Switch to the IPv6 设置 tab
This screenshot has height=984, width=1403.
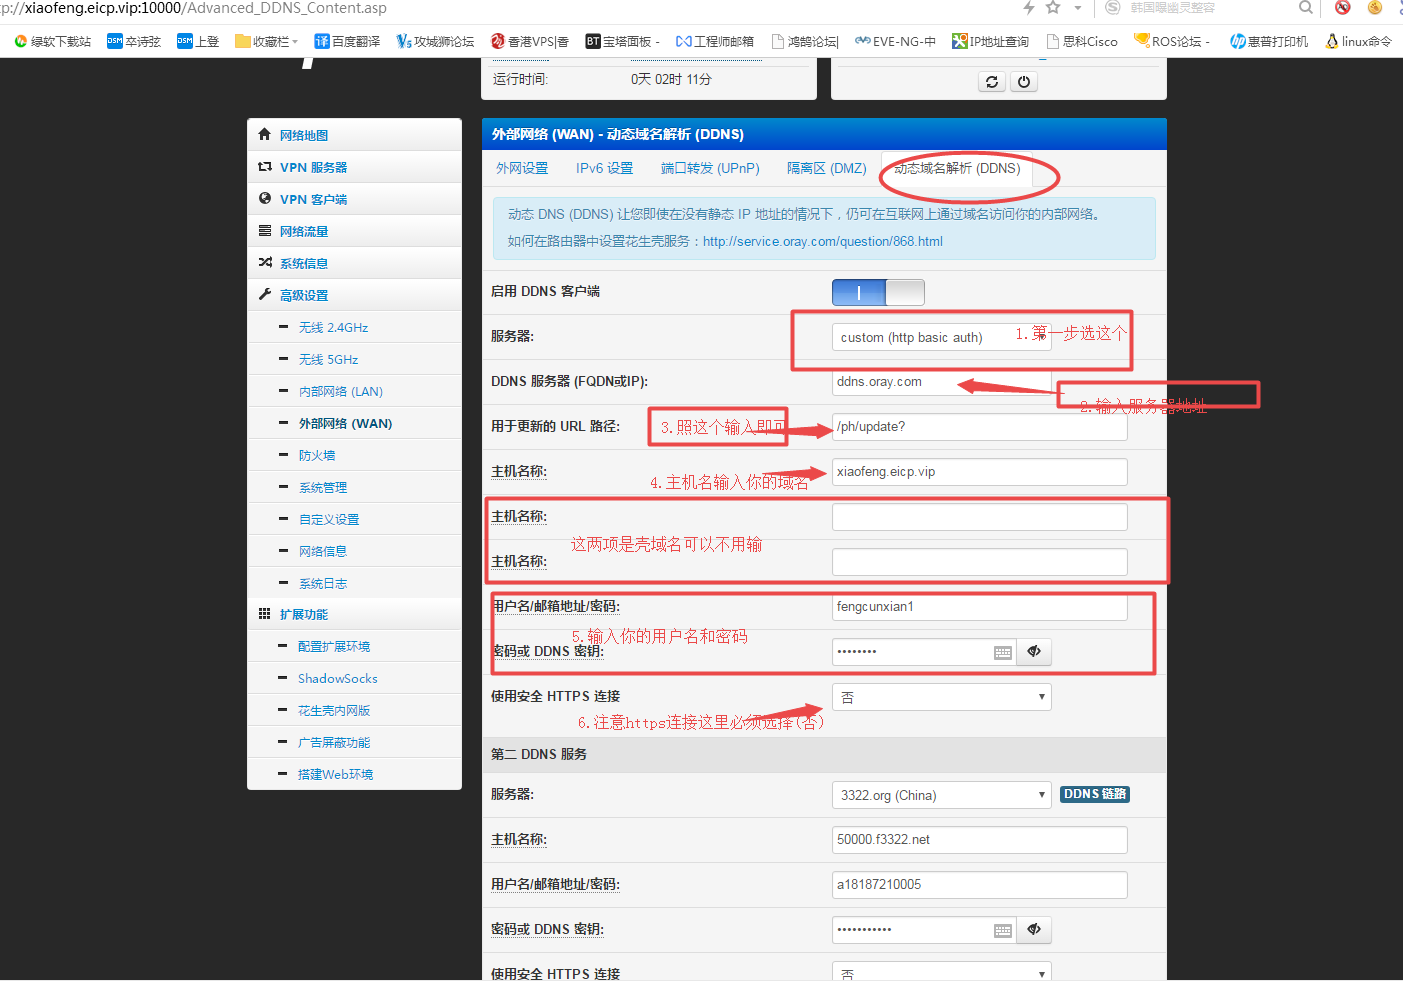[604, 168]
